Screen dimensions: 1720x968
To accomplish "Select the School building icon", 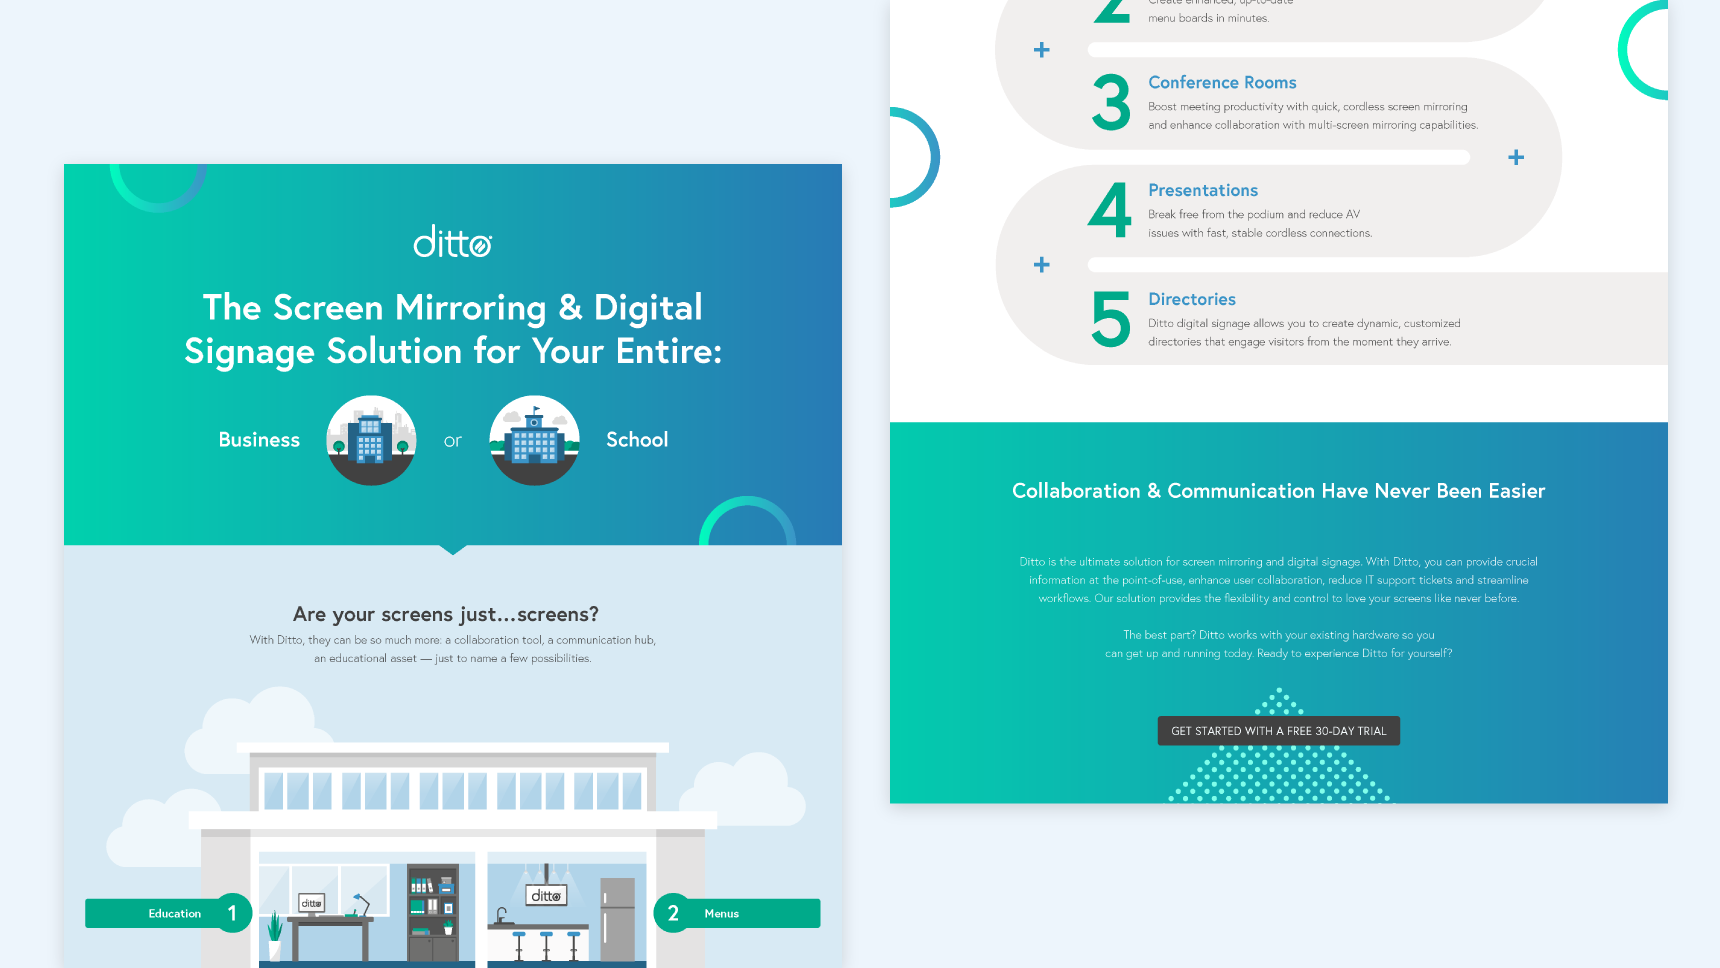I will pyautogui.click(x=534, y=440).
